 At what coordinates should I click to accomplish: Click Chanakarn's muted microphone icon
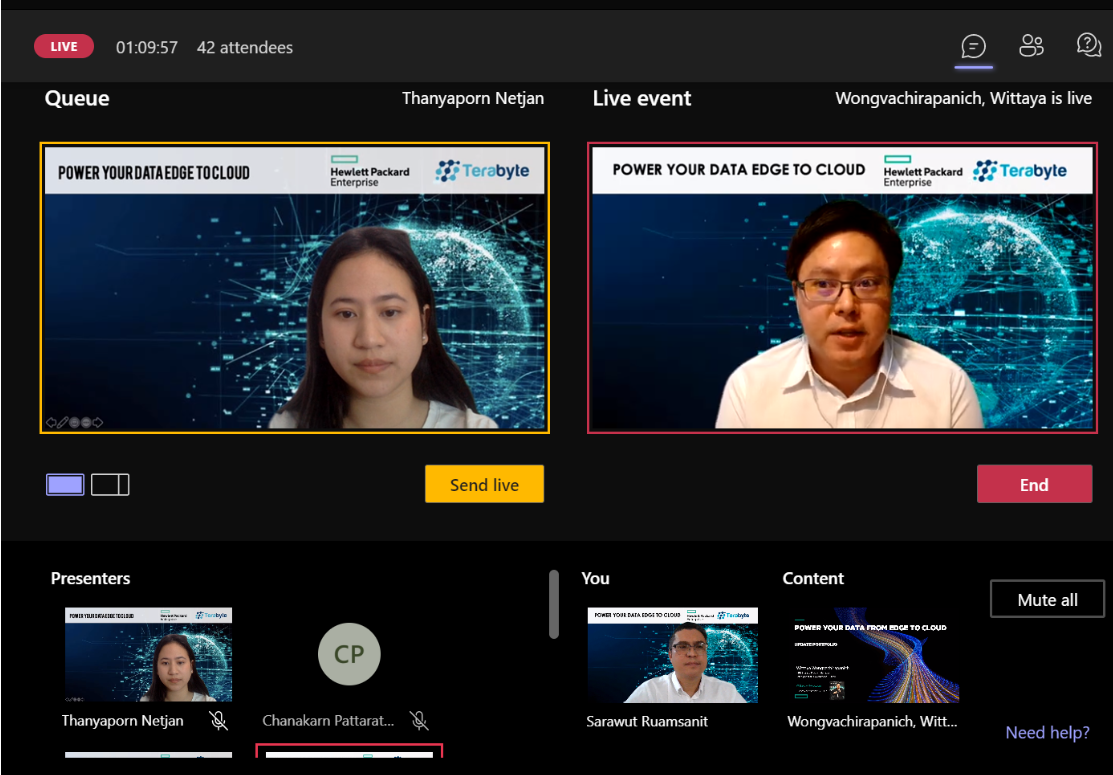tap(420, 720)
